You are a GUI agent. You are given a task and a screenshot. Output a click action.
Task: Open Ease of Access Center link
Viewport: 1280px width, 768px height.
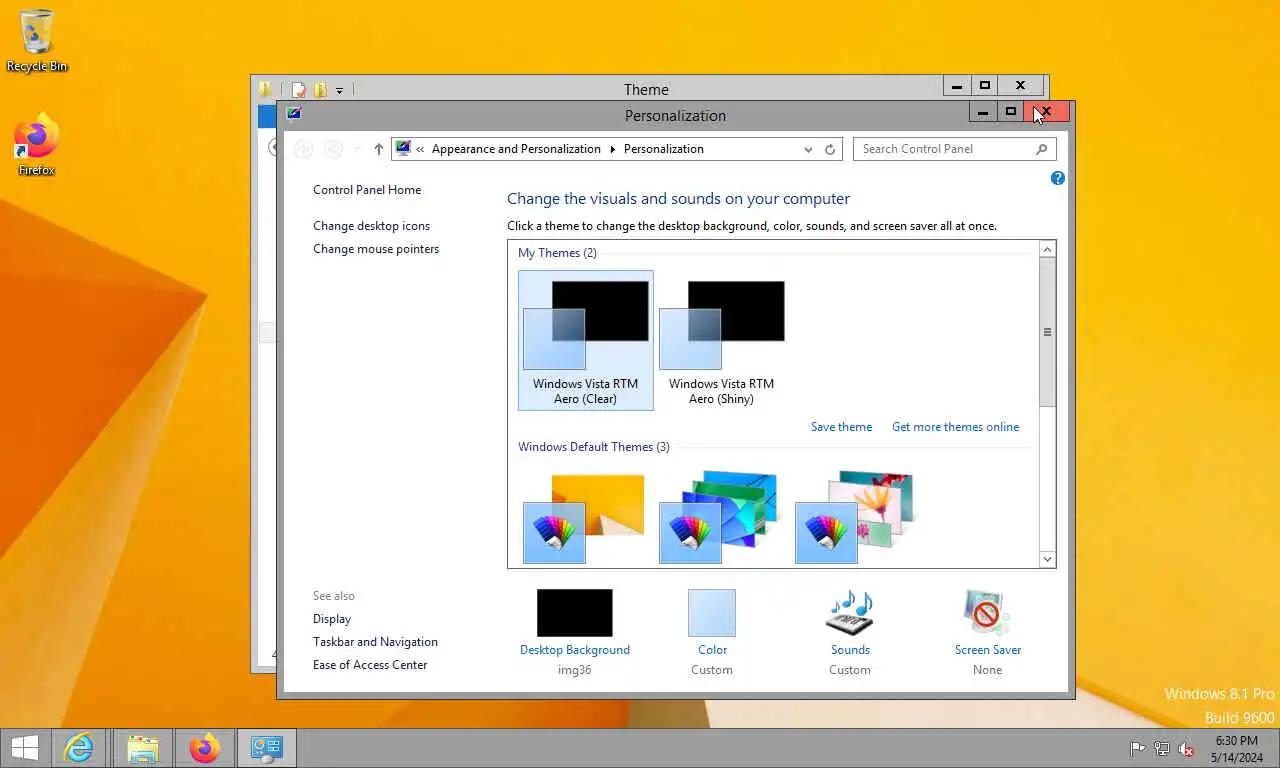coord(370,665)
